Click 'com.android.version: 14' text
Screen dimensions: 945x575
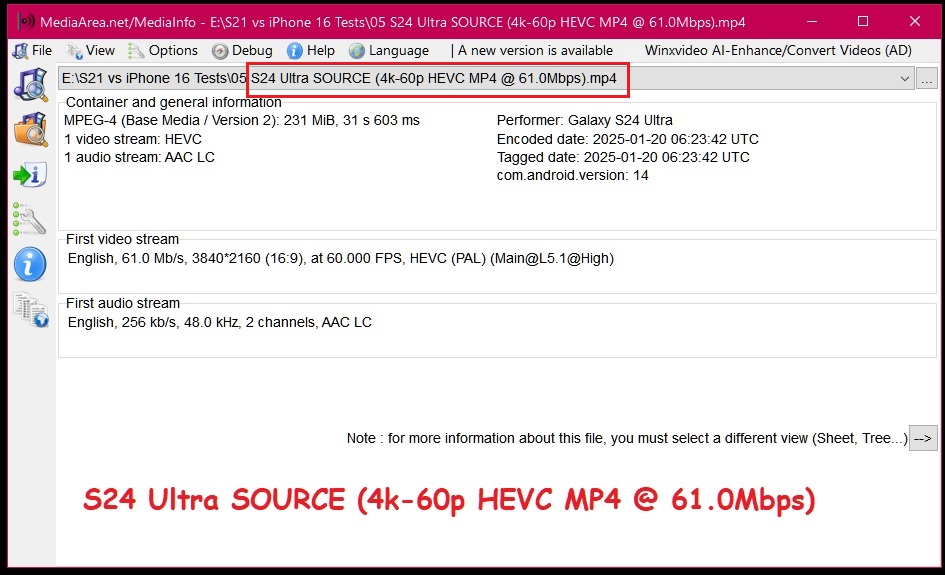[573, 175]
